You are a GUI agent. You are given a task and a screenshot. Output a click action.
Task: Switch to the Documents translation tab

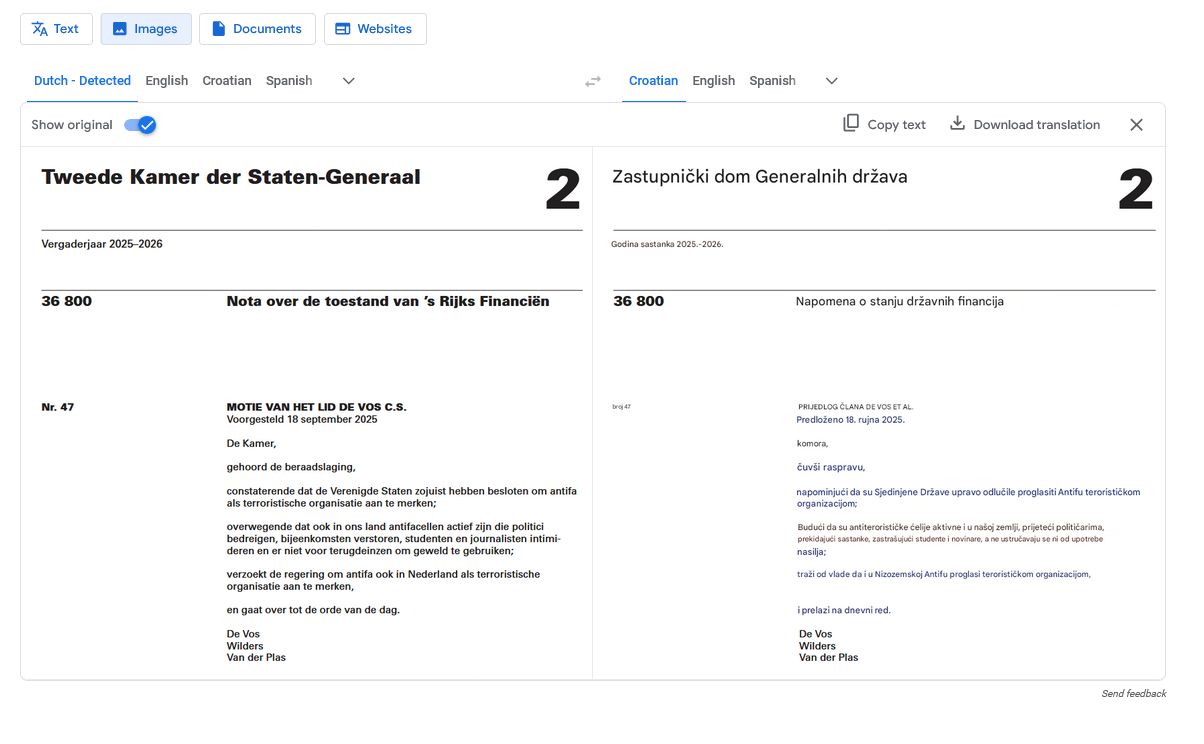click(x=257, y=29)
